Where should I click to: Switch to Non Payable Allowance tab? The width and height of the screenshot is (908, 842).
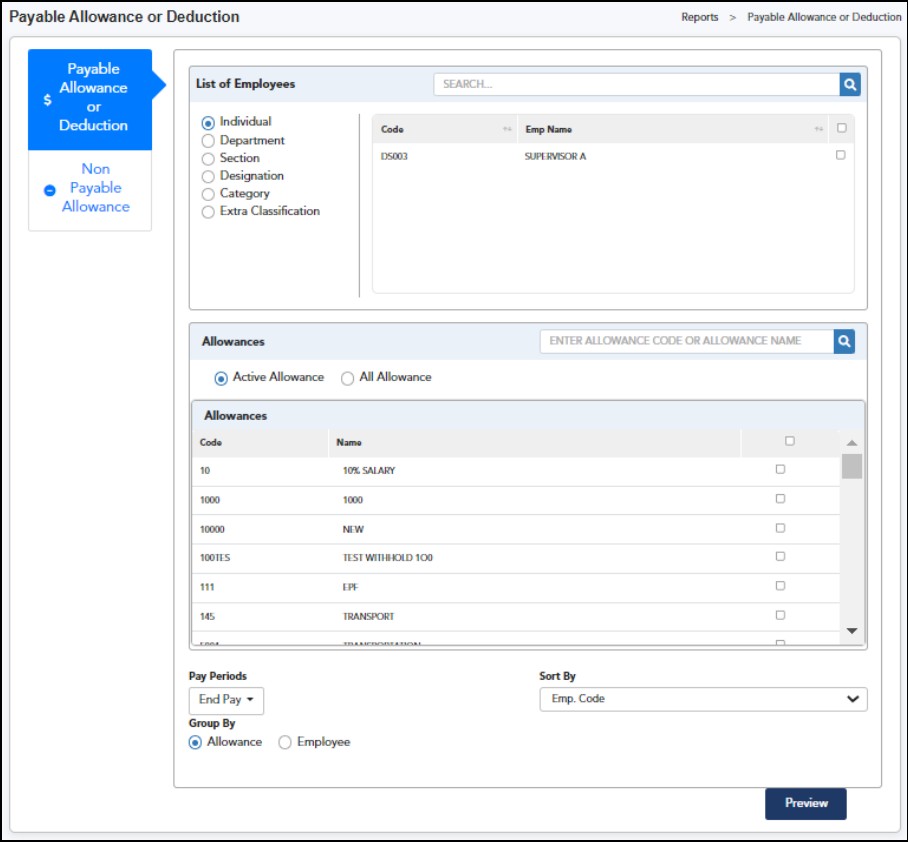95,188
